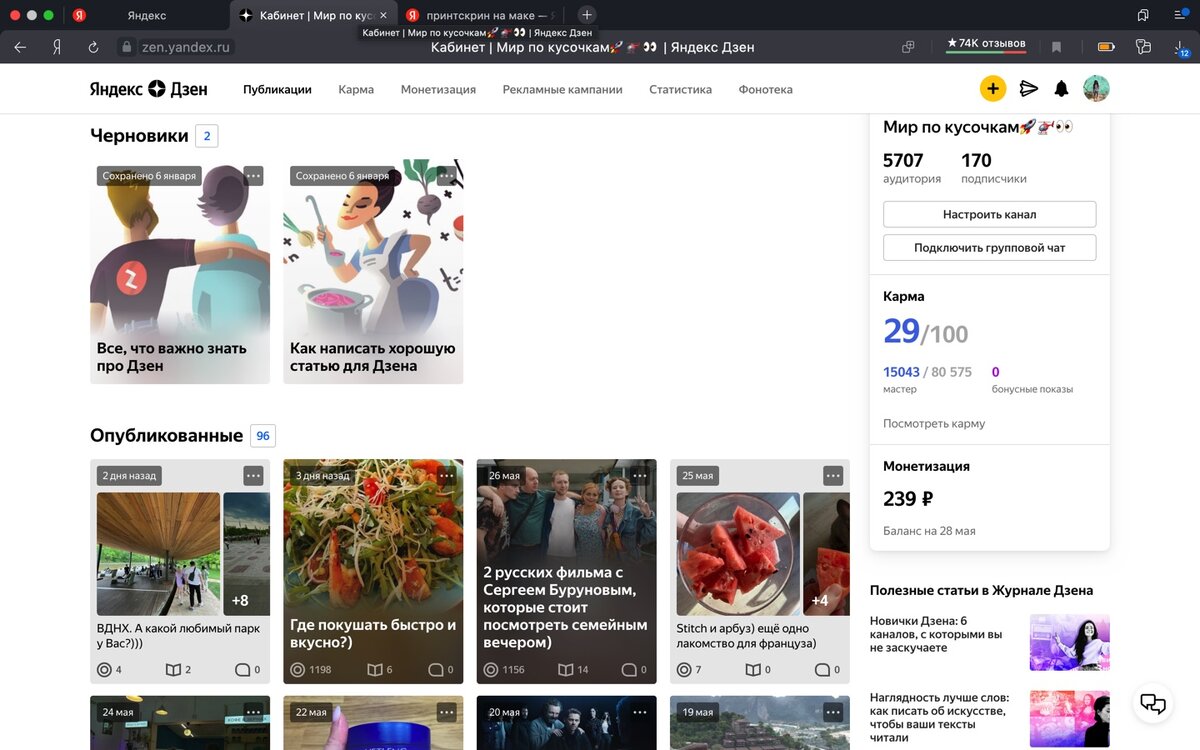The image size is (1200, 750).
Task: Open Новички Дзена: 6 каналов article link
Action: coord(936,634)
